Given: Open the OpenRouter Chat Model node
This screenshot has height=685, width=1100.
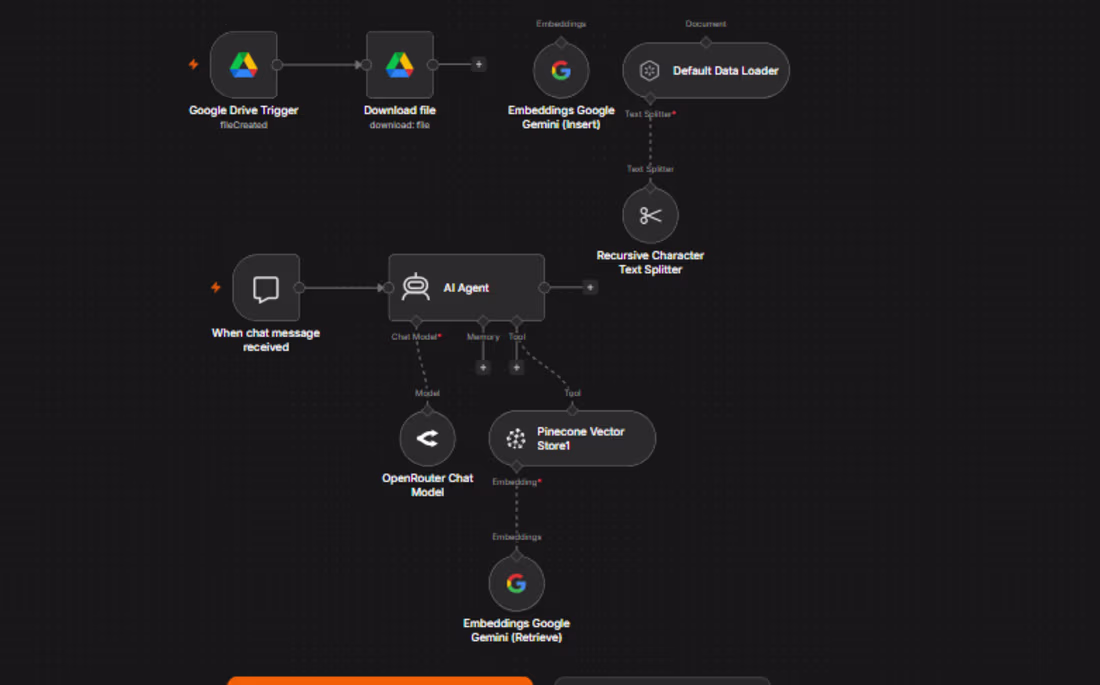Looking at the screenshot, I should click(427, 438).
